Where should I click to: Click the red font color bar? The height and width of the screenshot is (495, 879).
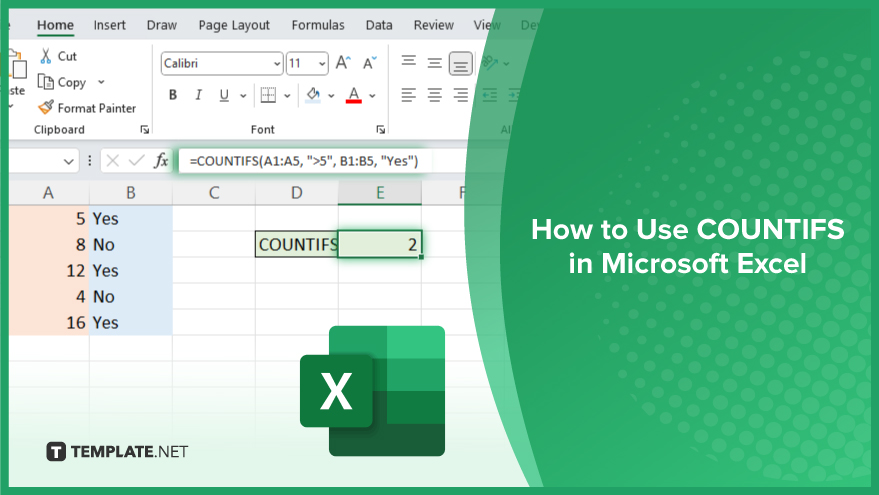[x=354, y=102]
